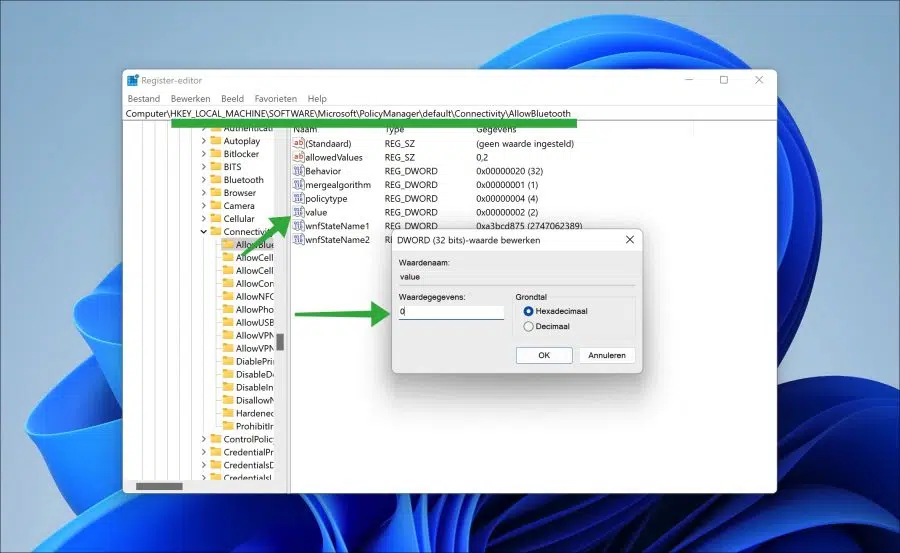This screenshot has height=553, width=900.
Task: Expand the Browser tree node
Action: 204,193
